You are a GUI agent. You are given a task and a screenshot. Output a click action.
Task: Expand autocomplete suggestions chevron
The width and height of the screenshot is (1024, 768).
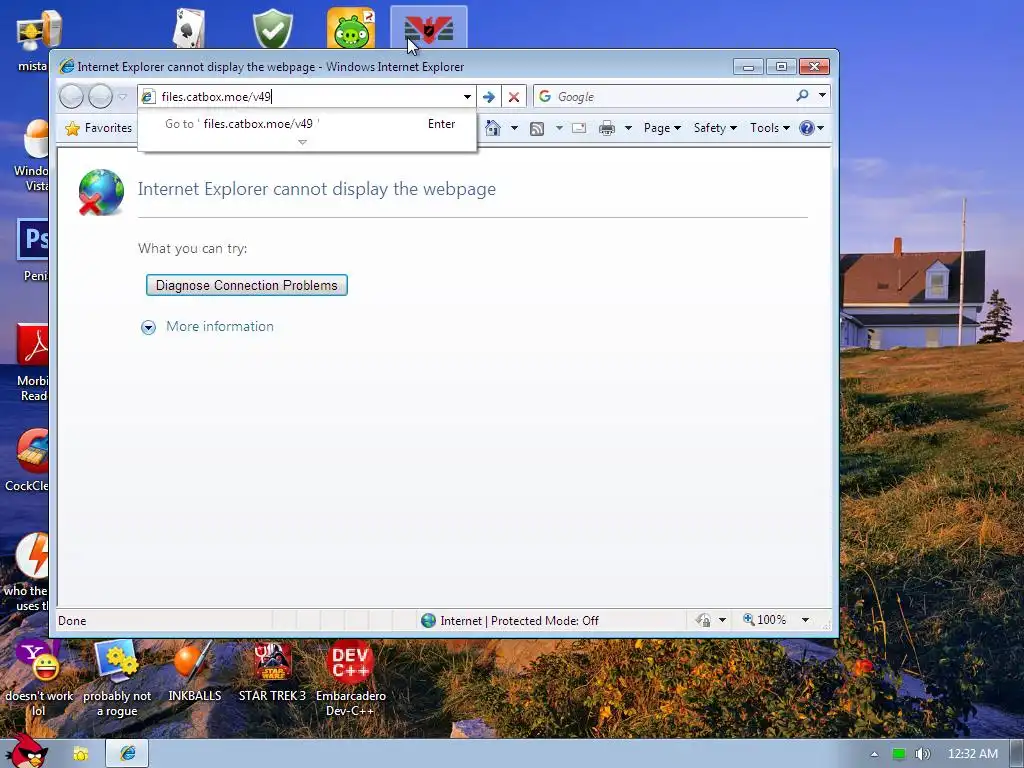pyautogui.click(x=302, y=142)
